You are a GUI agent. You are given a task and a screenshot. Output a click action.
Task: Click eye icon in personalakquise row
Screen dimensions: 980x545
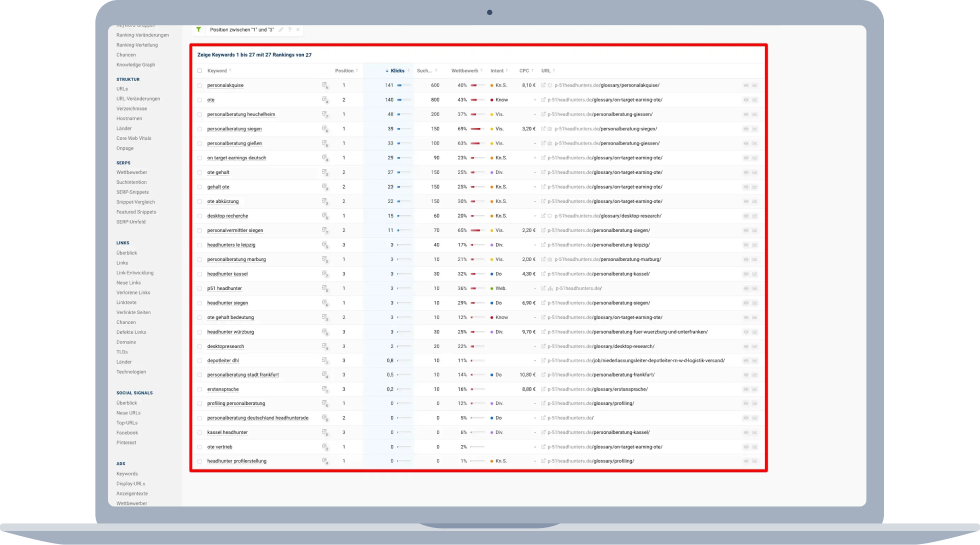745,86
